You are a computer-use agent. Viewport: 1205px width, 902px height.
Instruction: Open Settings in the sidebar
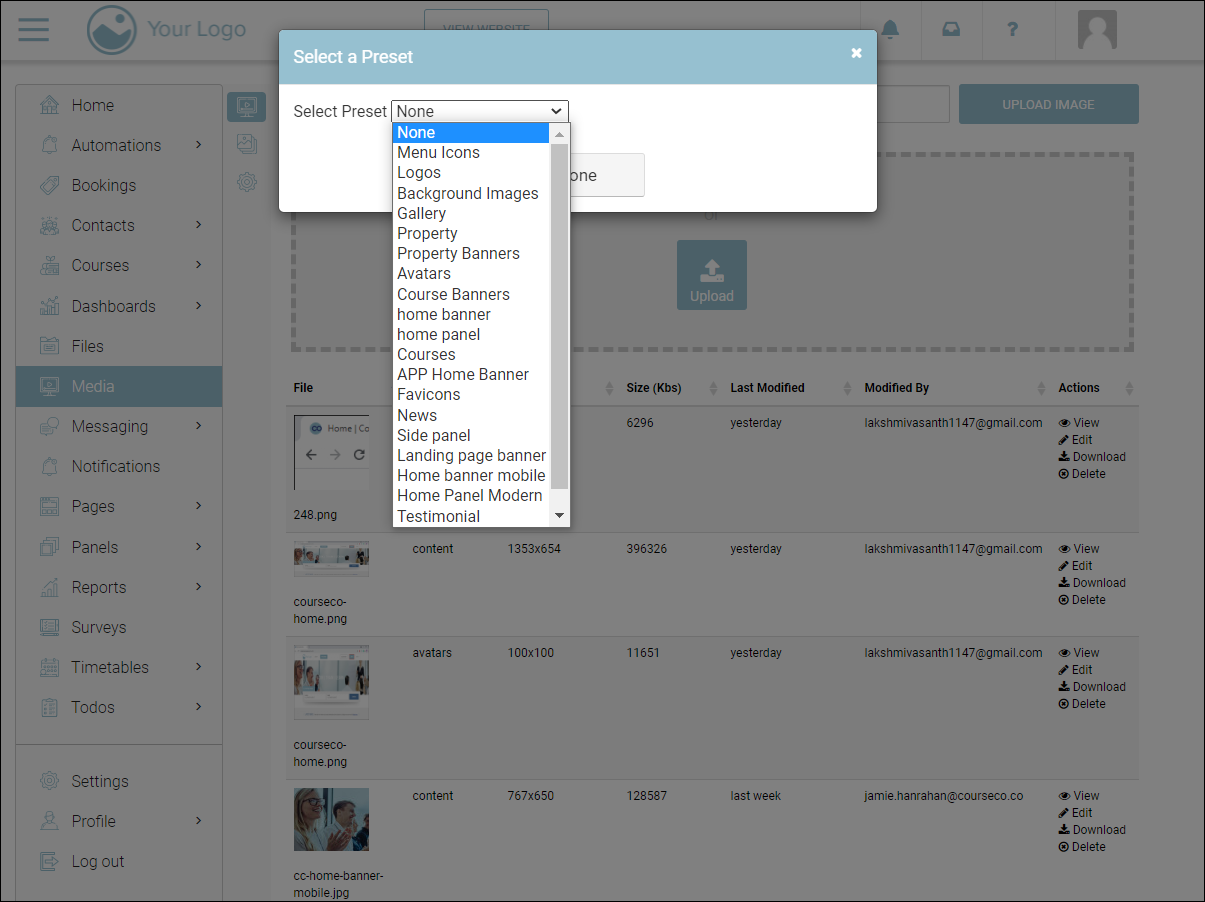(99, 781)
